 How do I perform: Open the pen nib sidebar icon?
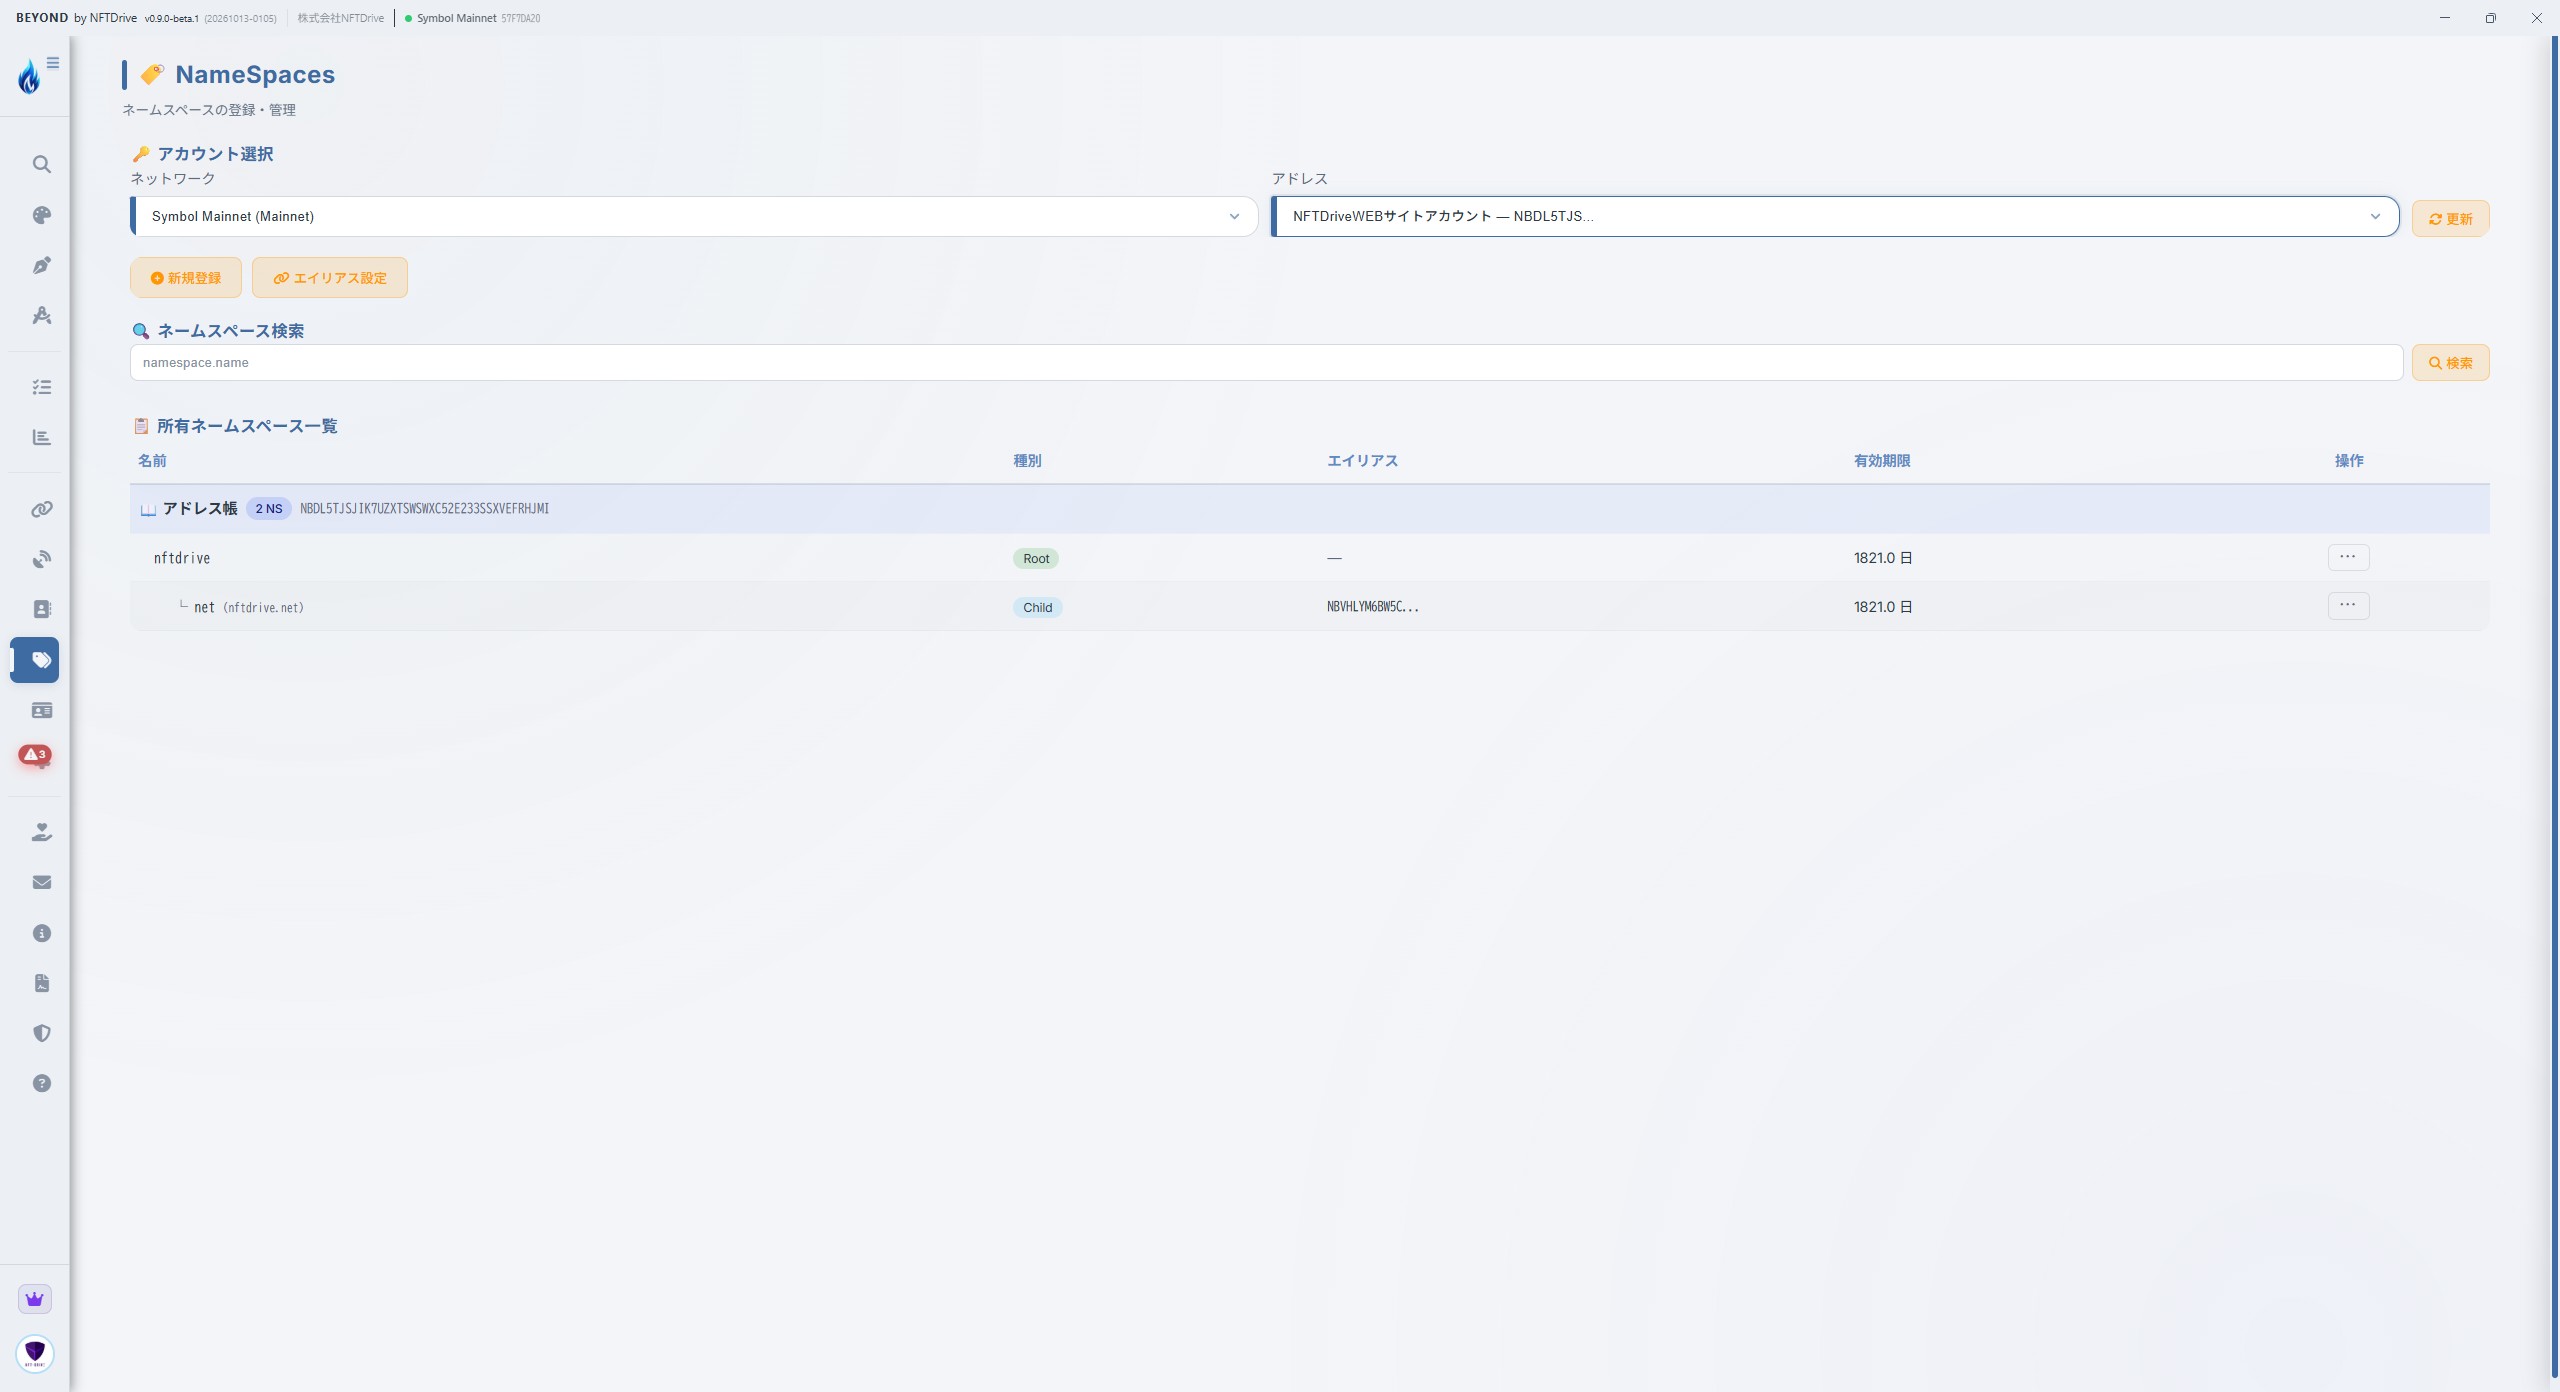(x=41, y=265)
